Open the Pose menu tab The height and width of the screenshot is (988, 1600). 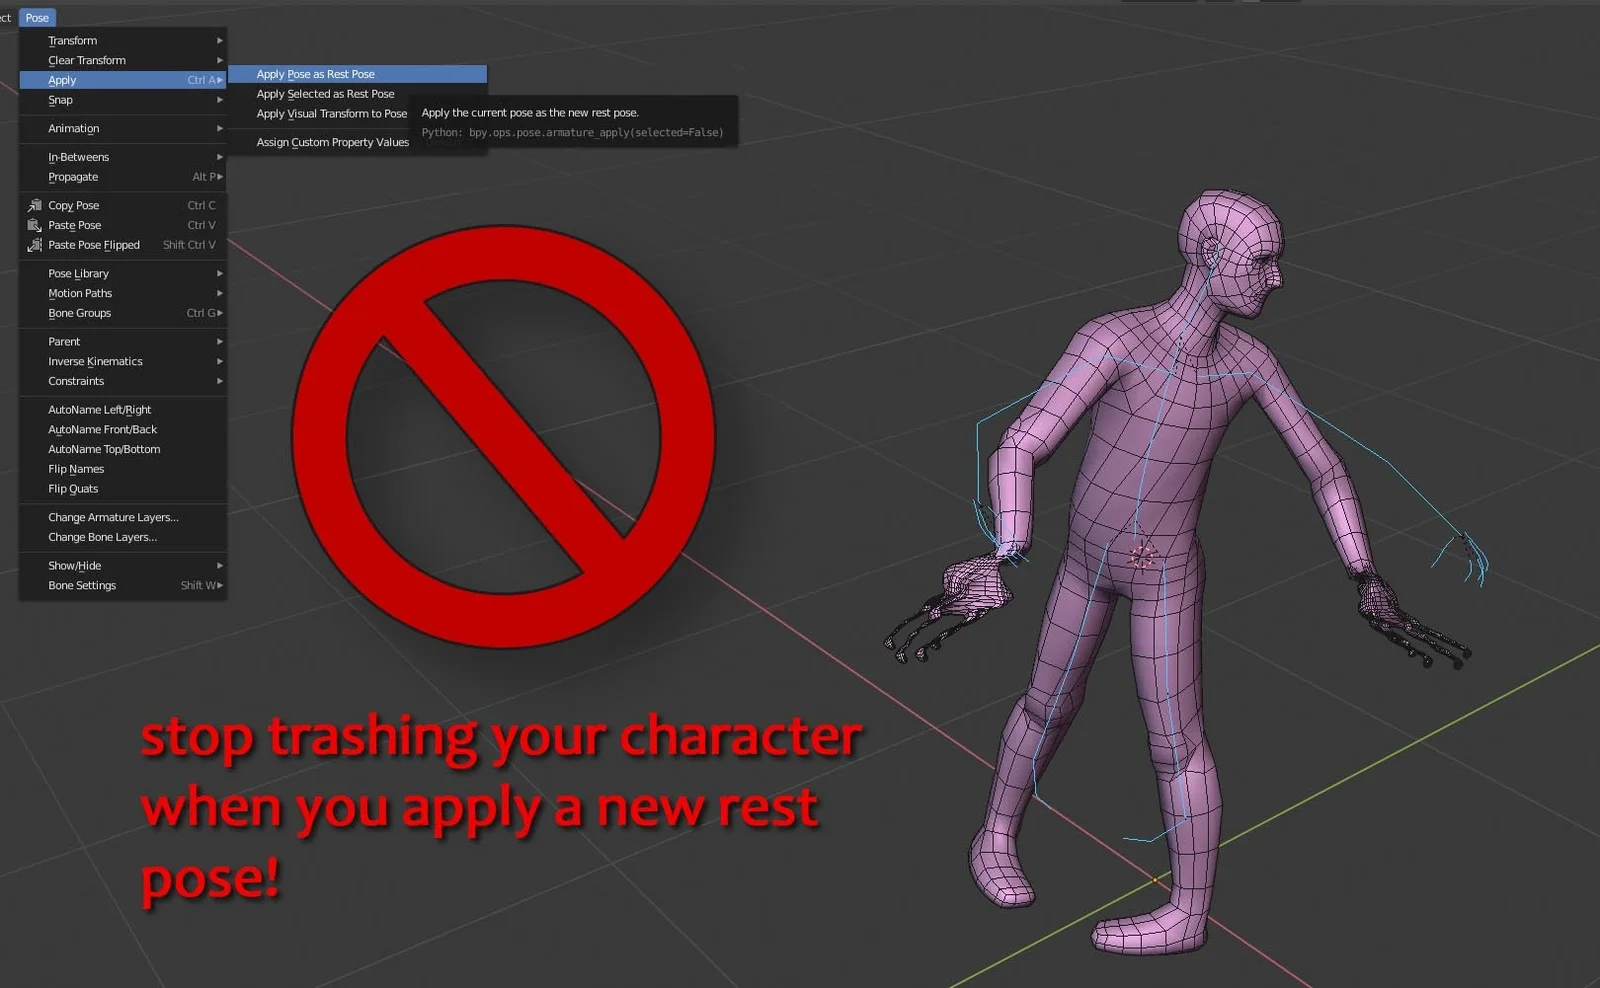tap(37, 17)
